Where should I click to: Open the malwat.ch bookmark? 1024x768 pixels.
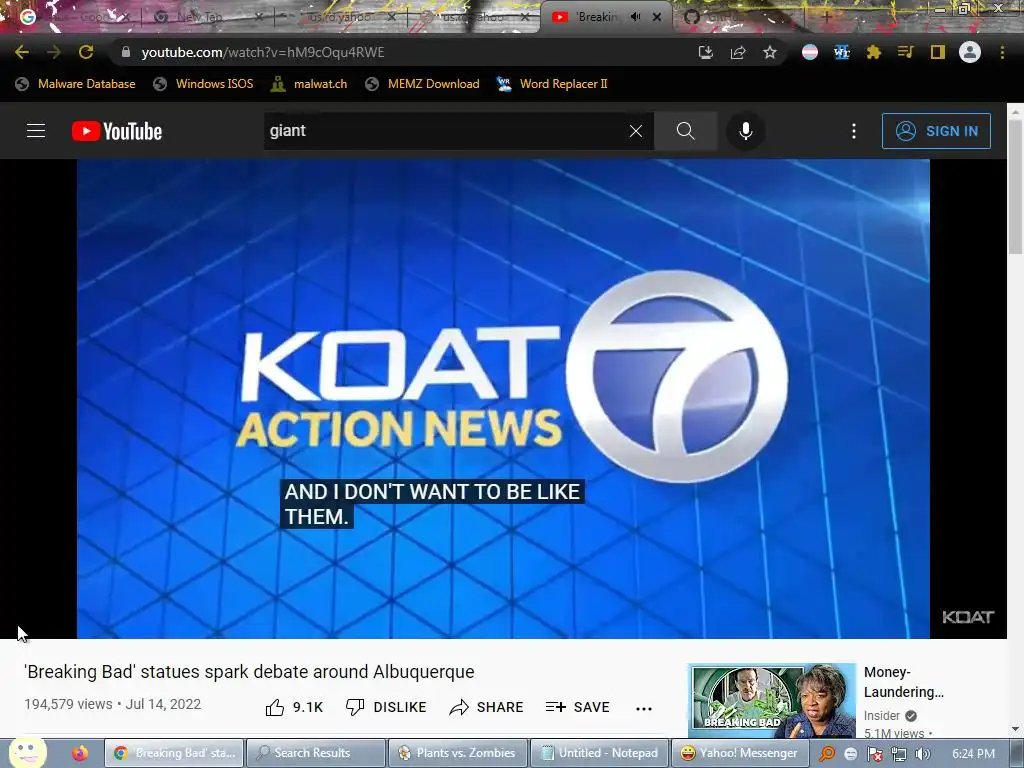tap(309, 84)
